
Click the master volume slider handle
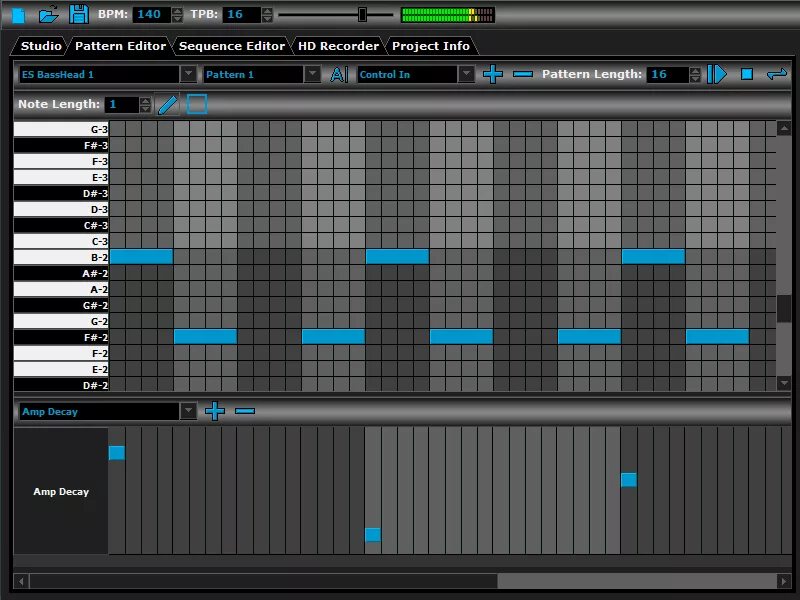click(x=362, y=14)
